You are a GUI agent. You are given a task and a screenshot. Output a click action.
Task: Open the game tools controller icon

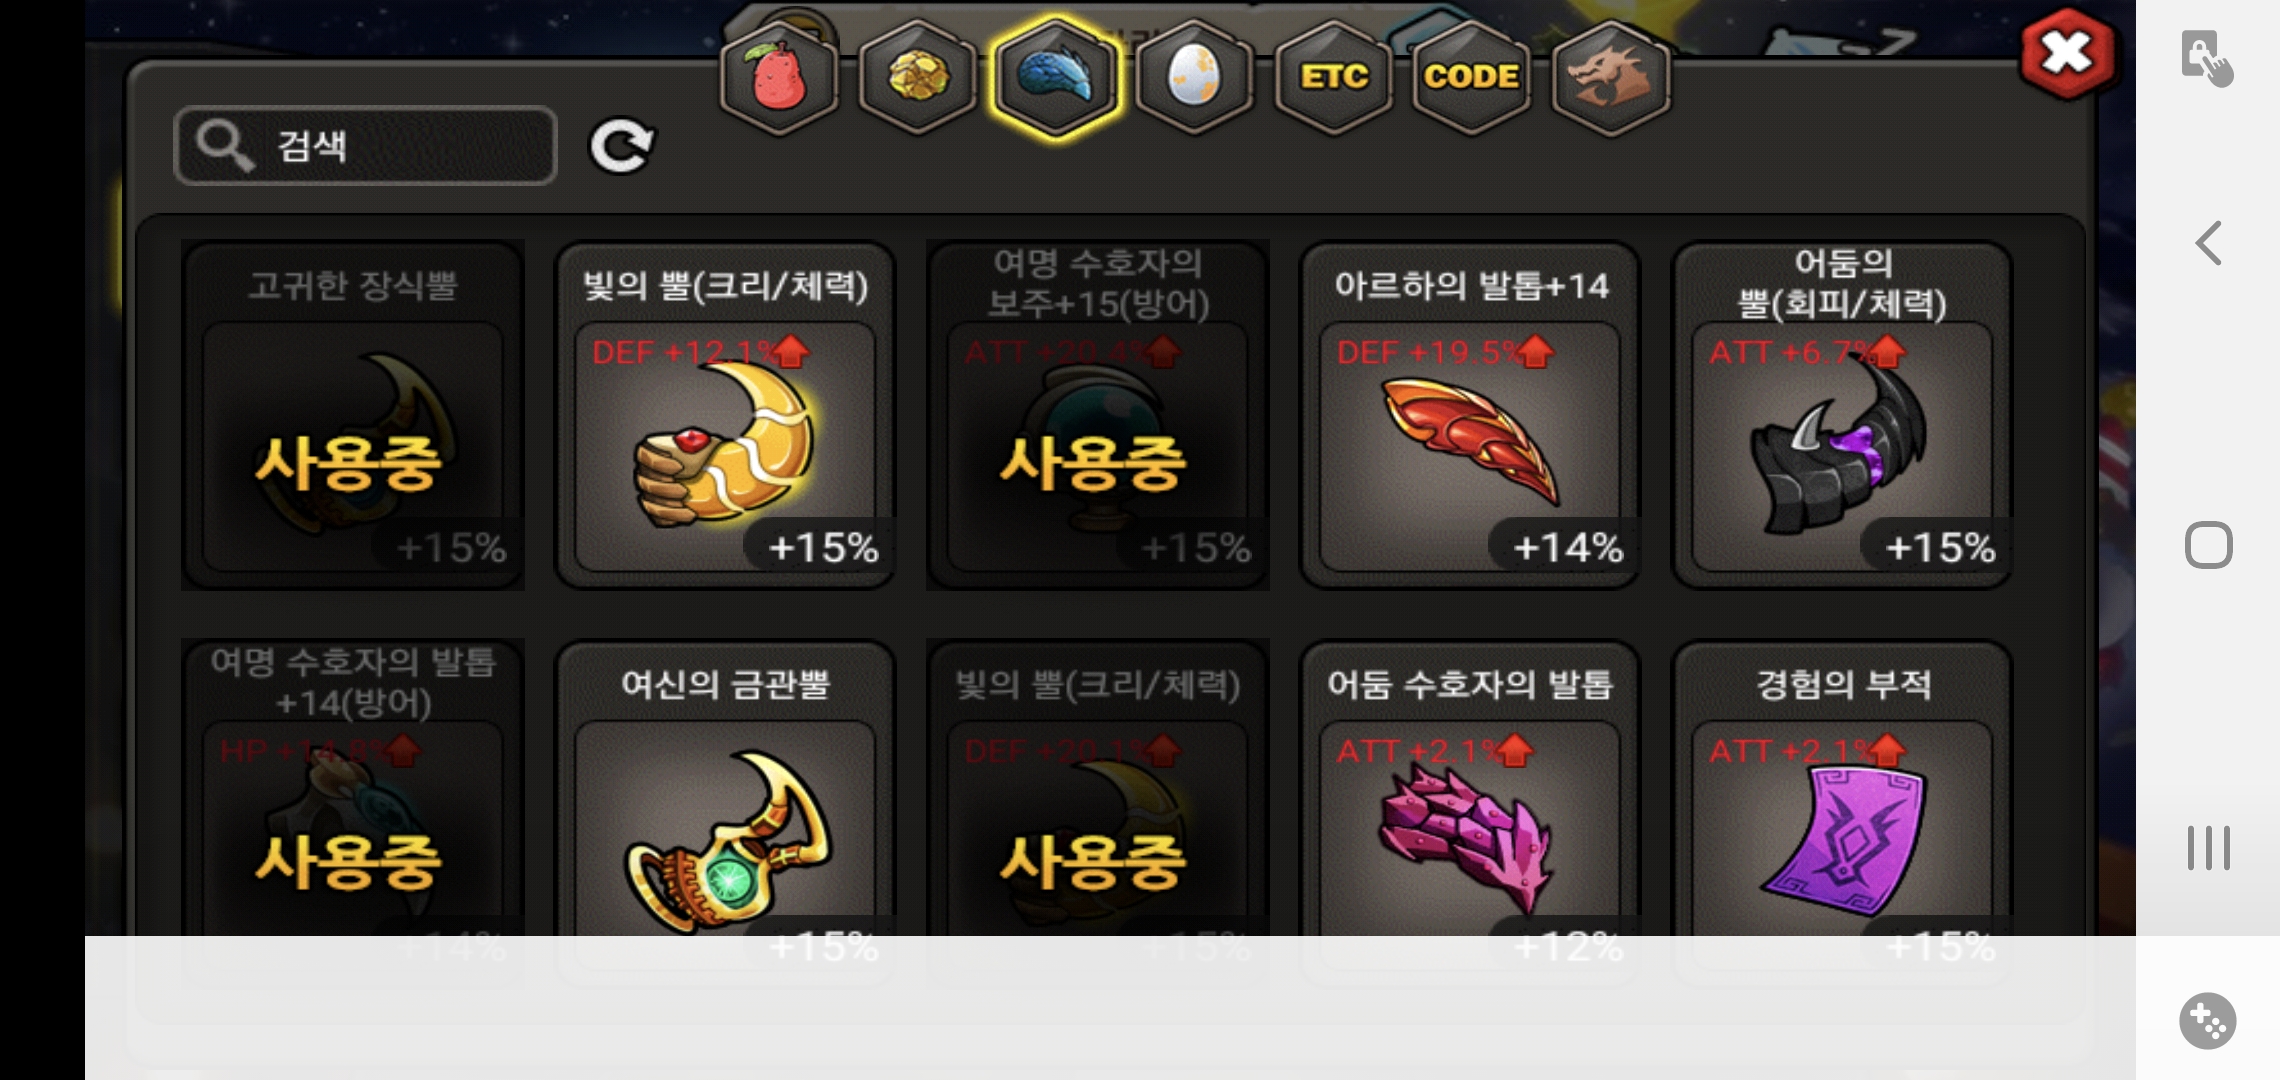(x=2208, y=1021)
